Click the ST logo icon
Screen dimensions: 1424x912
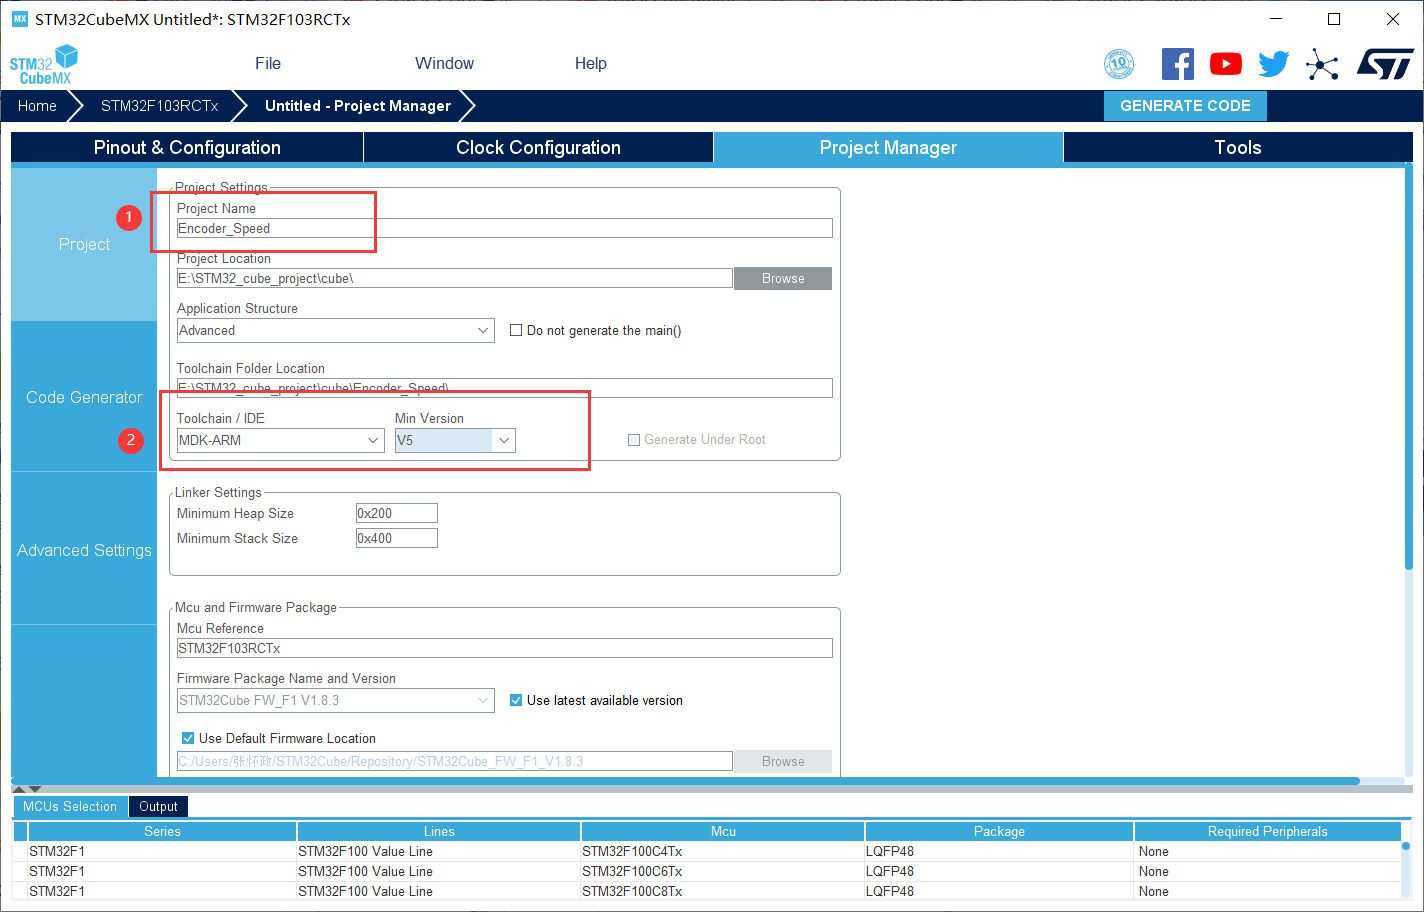(x=1385, y=64)
